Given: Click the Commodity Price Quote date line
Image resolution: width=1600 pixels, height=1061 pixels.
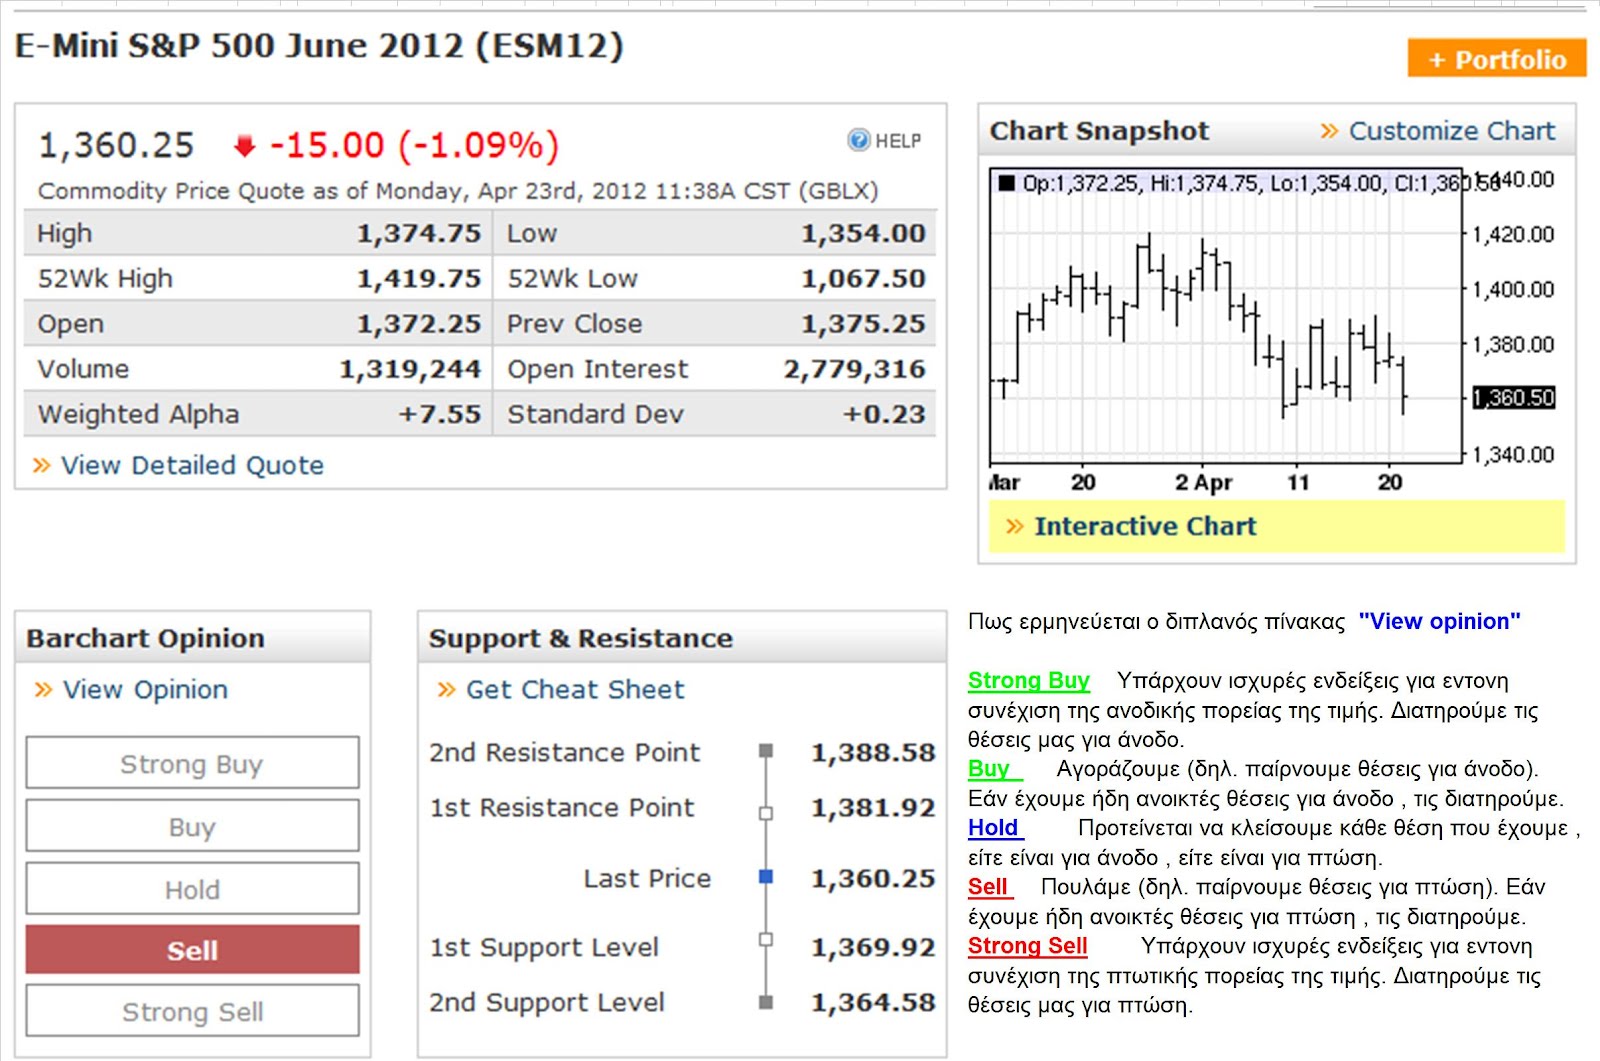Looking at the screenshot, I should coord(458,191).
